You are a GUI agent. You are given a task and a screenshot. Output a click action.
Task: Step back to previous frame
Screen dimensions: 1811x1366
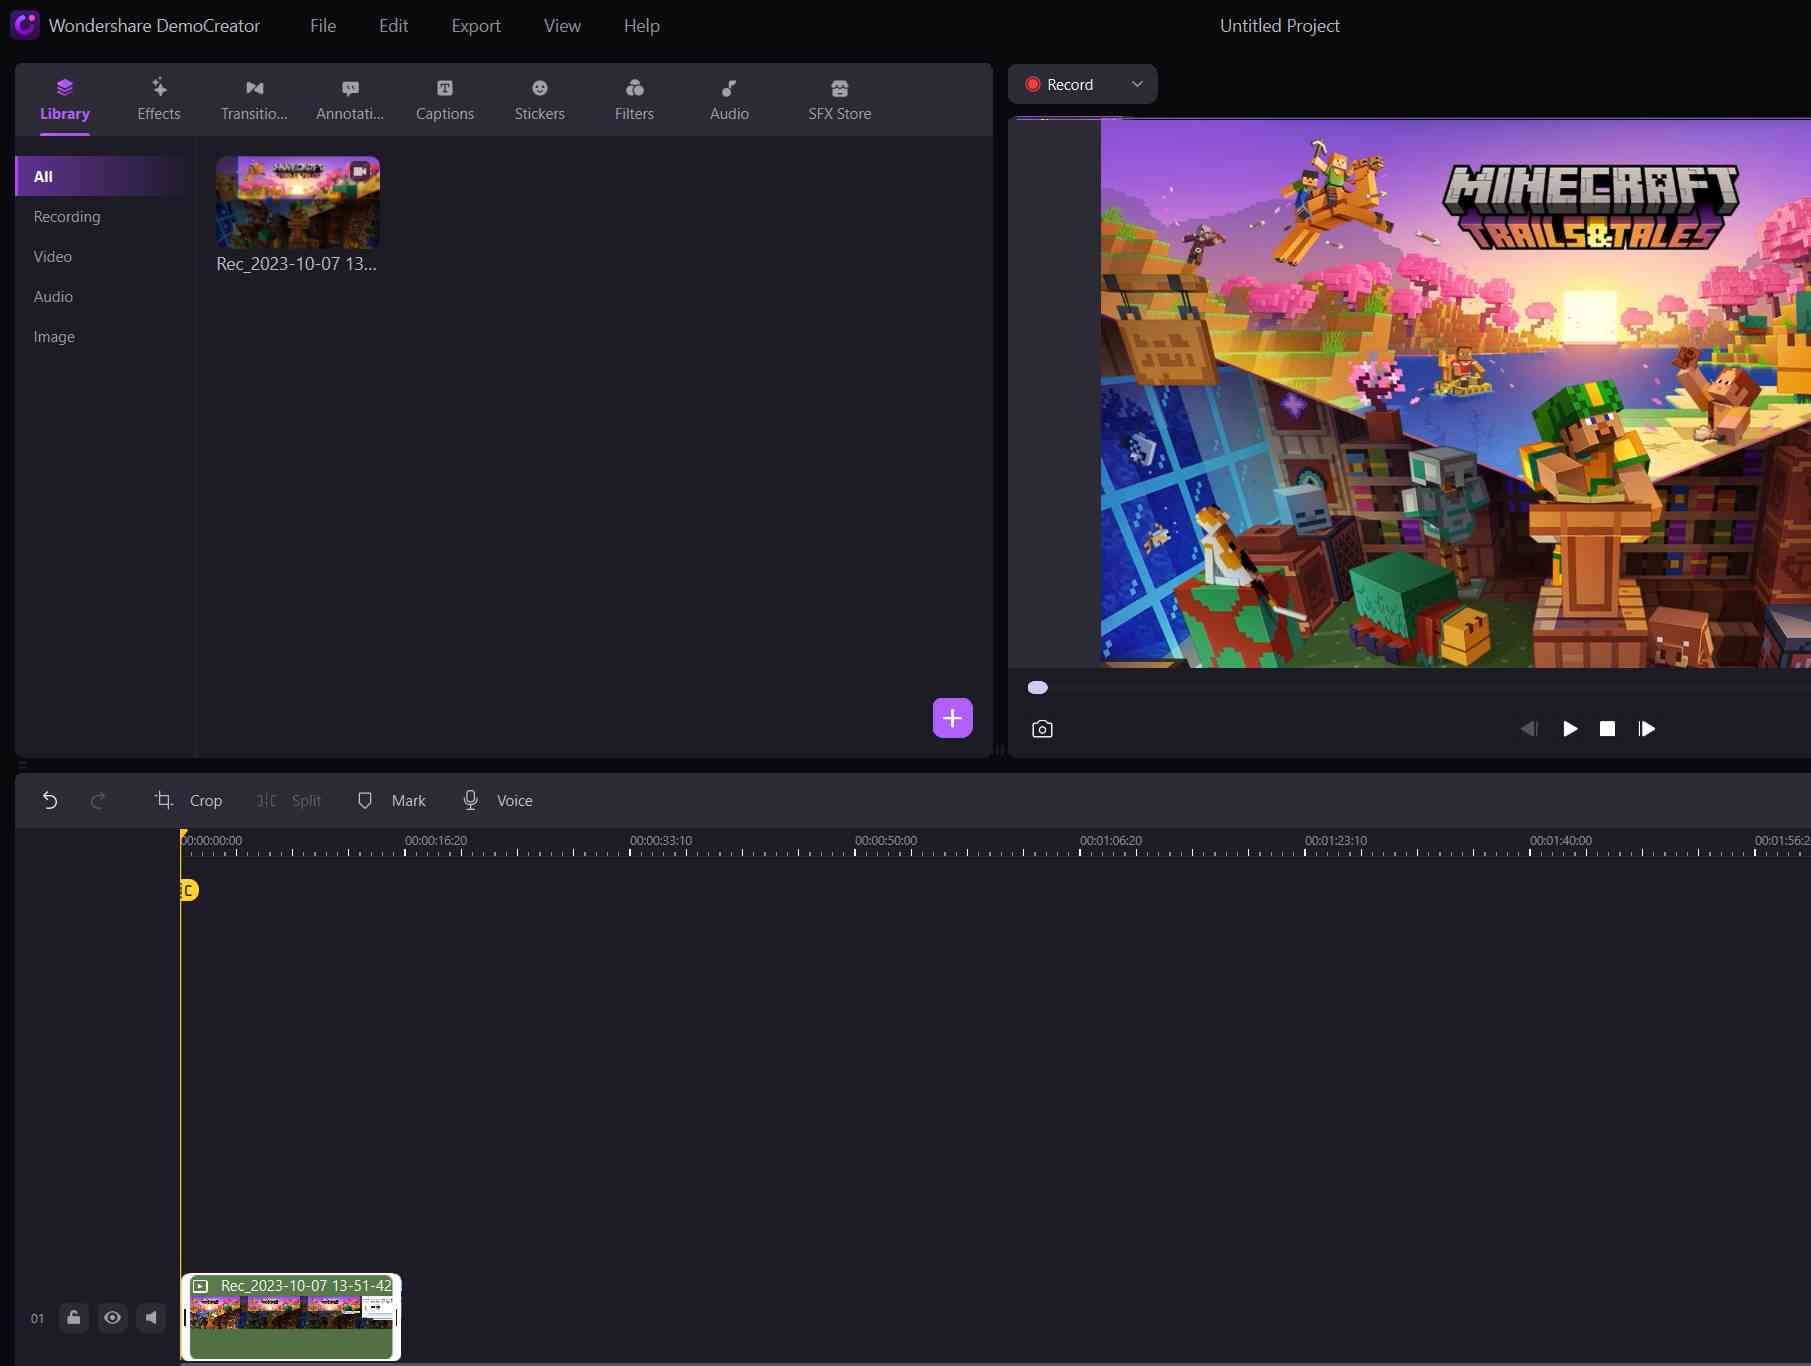[1529, 729]
